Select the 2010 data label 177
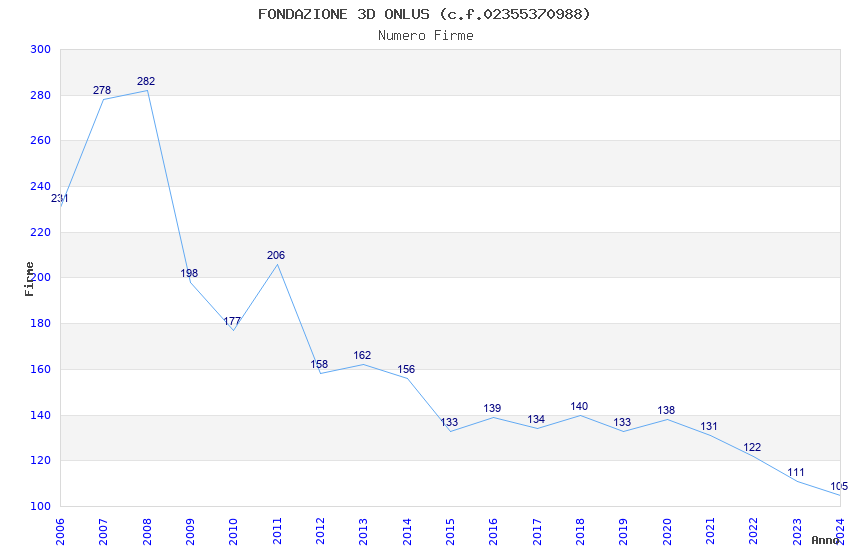The width and height of the screenshot is (850, 550). point(232,321)
